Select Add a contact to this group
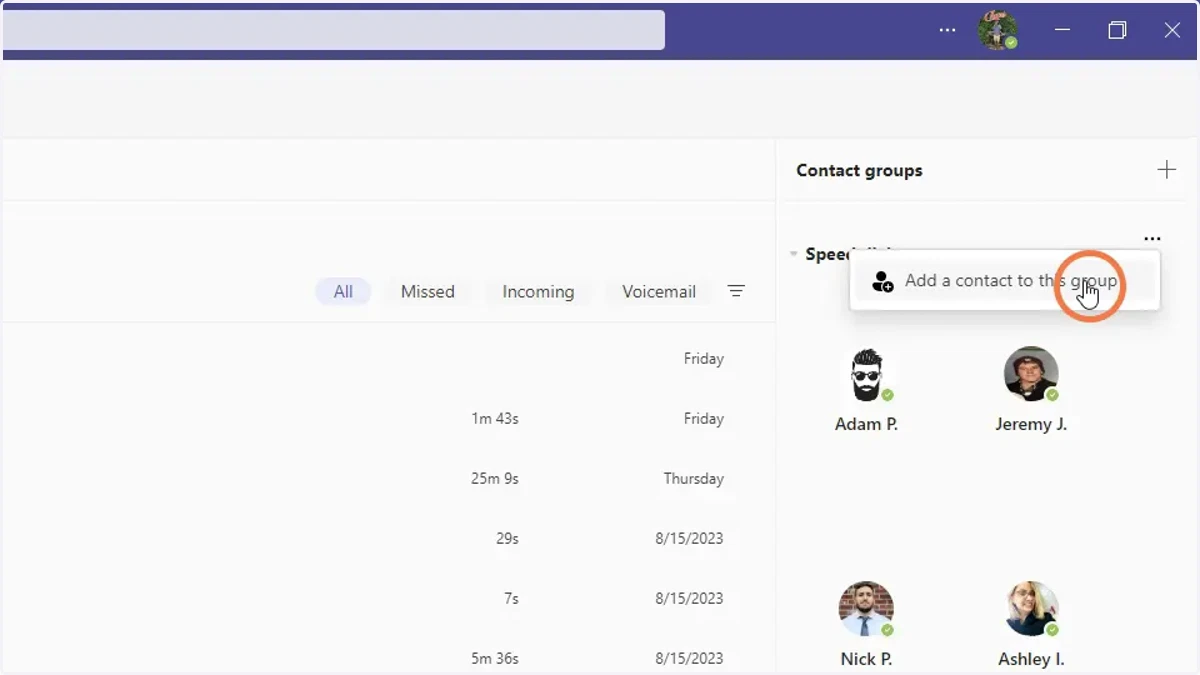This screenshot has height=675, width=1200. [1005, 281]
